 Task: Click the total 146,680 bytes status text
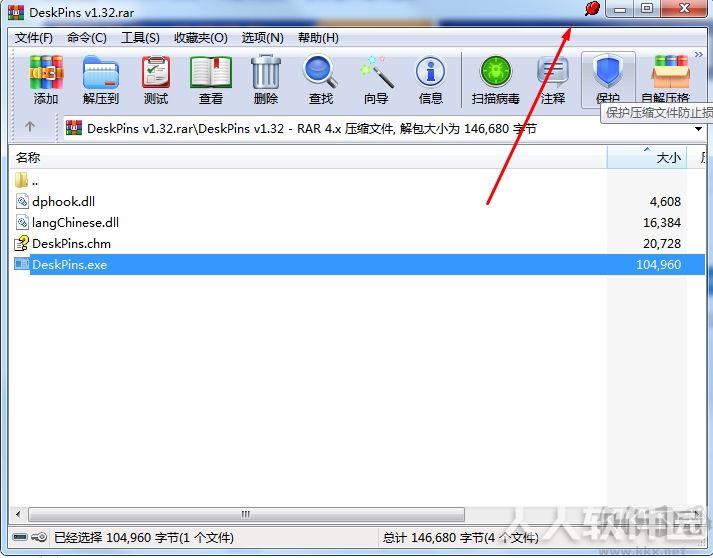click(x=460, y=538)
